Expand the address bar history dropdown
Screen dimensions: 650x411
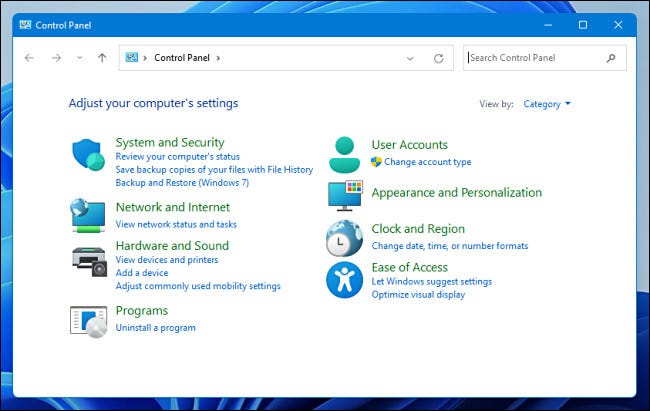pos(410,58)
